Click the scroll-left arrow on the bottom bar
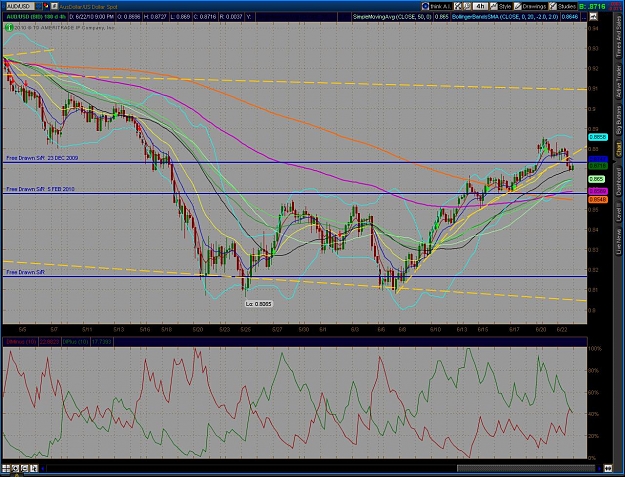625x477 pixels. point(43,468)
